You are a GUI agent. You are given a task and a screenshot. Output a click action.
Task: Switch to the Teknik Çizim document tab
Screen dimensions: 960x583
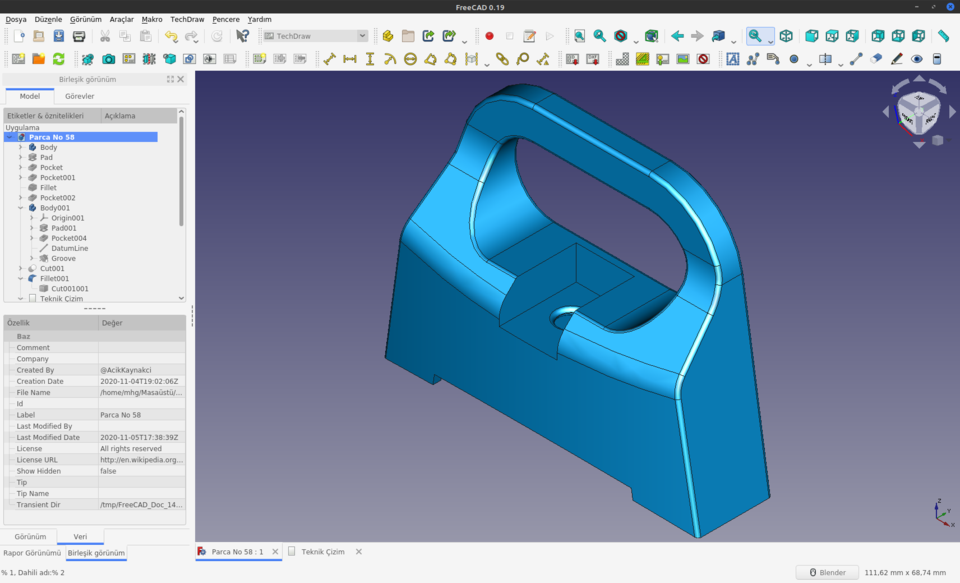pyautogui.click(x=322, y=552)
